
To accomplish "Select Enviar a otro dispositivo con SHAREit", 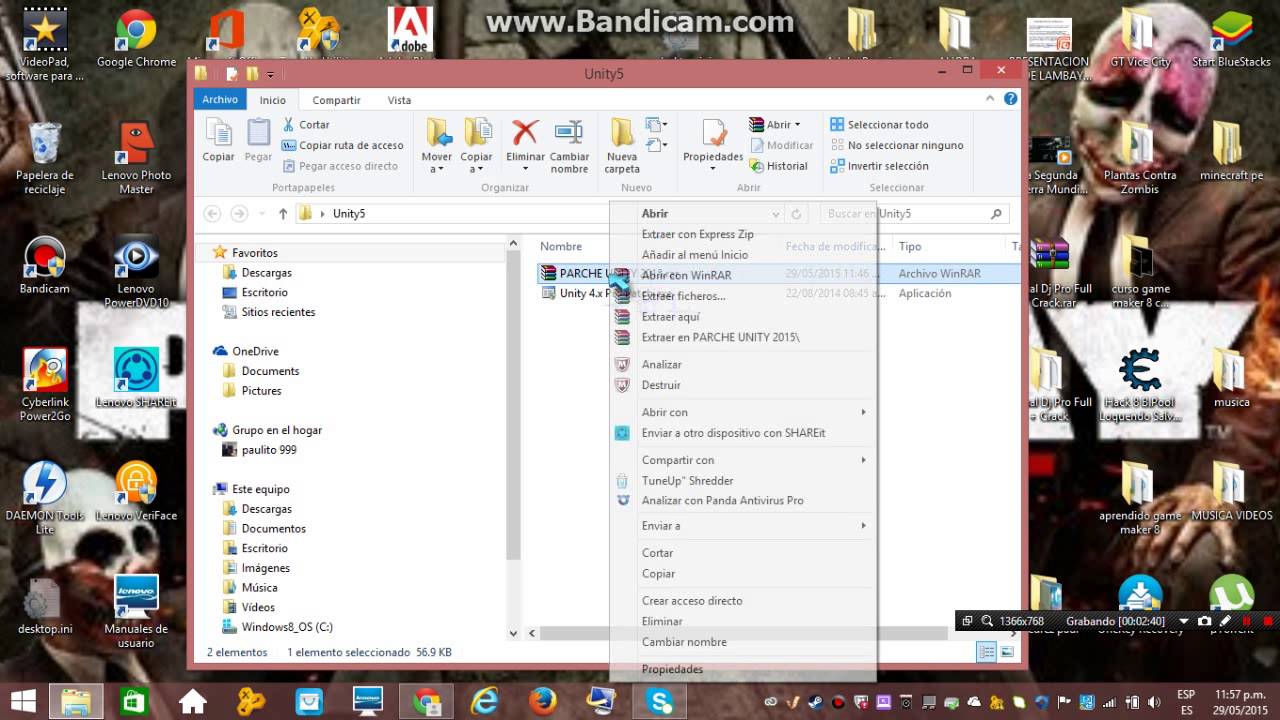I will click(x=743, y=433).
